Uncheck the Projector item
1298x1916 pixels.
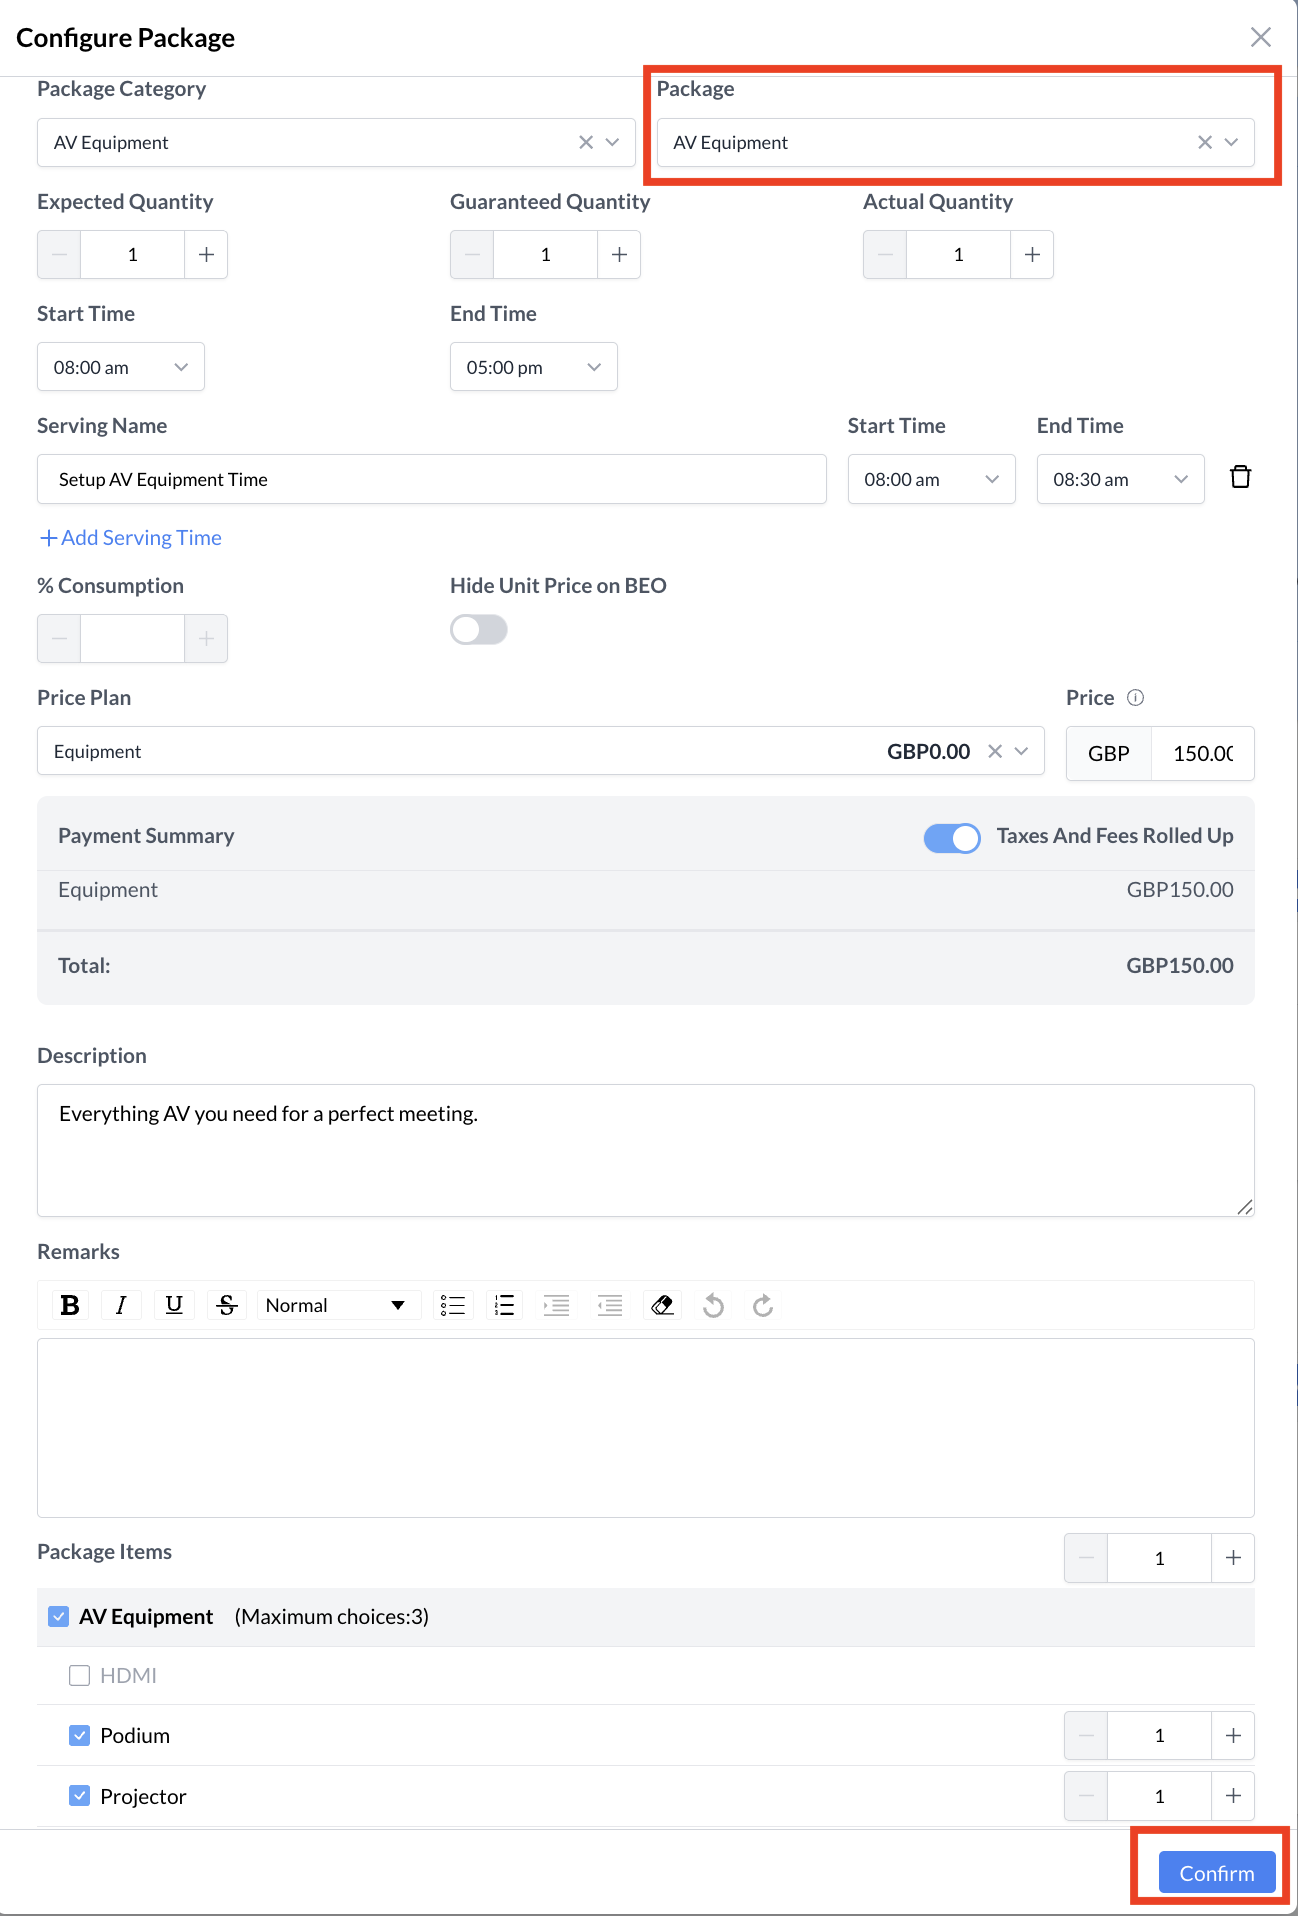pyautogui.click(x=80, y=1796)
